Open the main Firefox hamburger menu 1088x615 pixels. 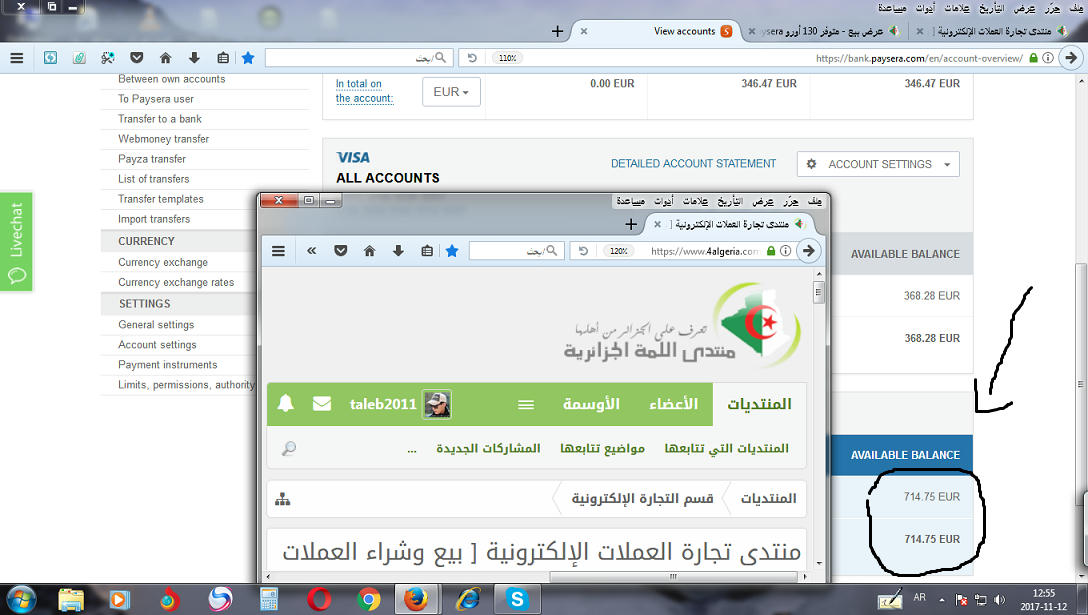16,58
